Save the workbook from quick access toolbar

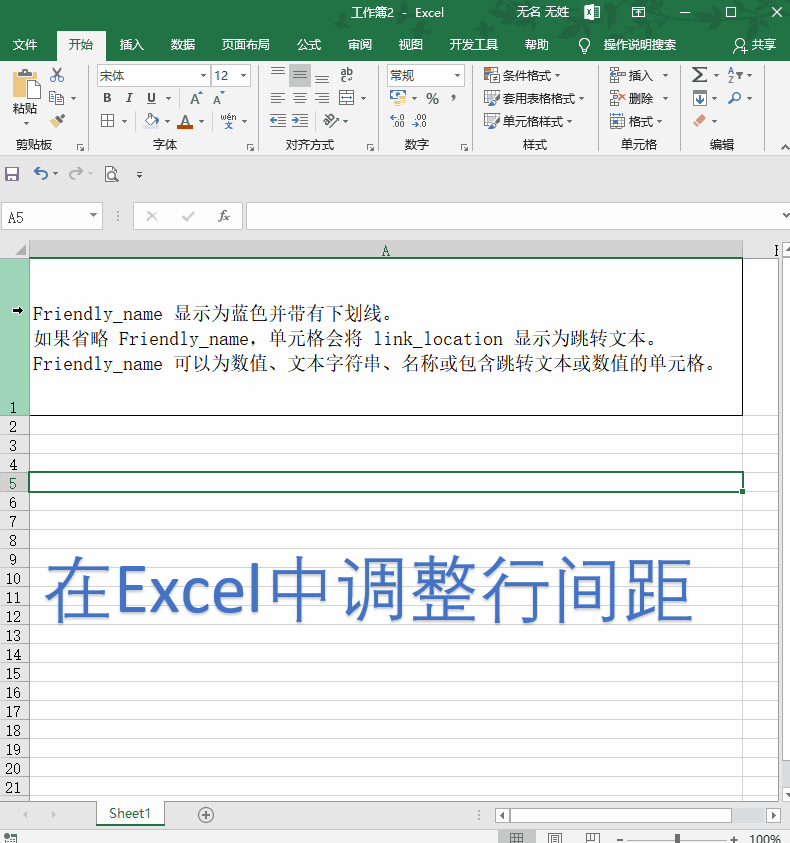click(x=12, y=174)
